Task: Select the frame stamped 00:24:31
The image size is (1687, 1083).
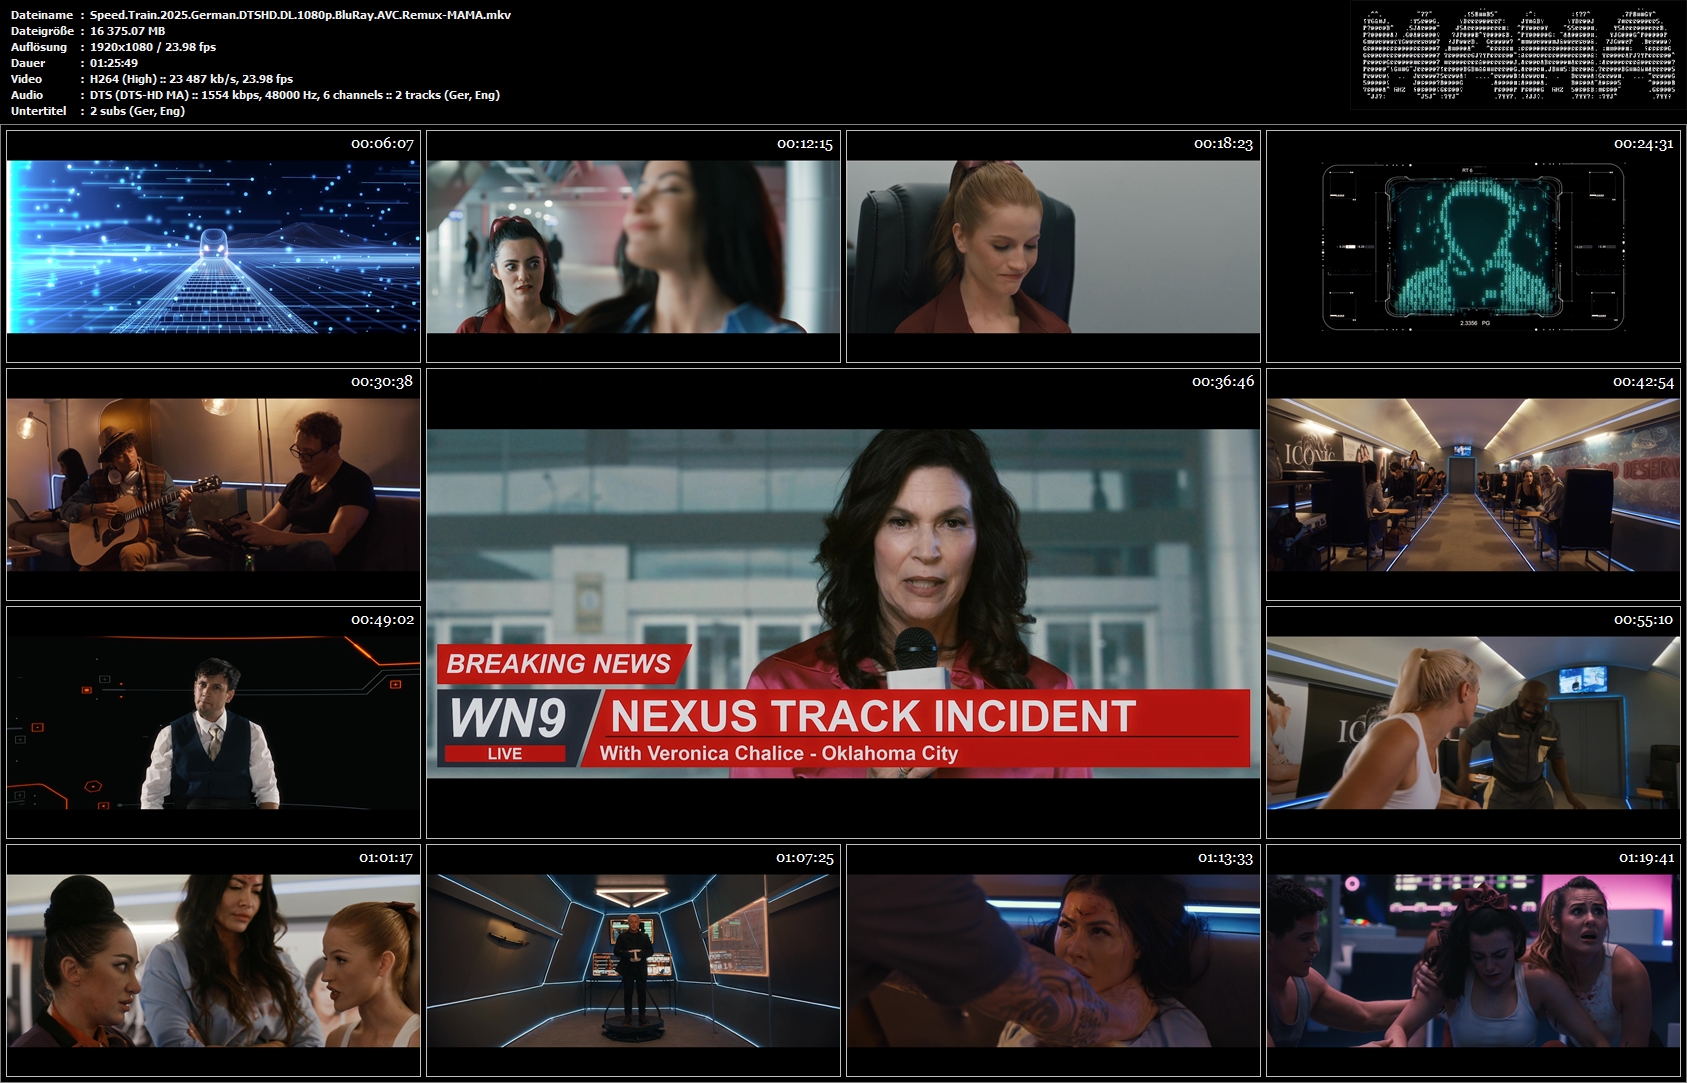Action: tap(1473, 246)
